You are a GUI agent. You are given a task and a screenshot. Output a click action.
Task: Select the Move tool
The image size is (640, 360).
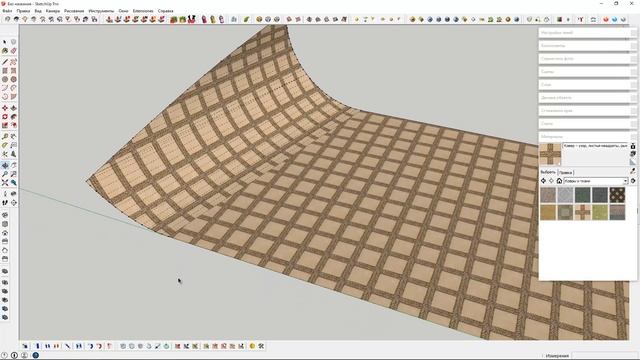point(4,108)
